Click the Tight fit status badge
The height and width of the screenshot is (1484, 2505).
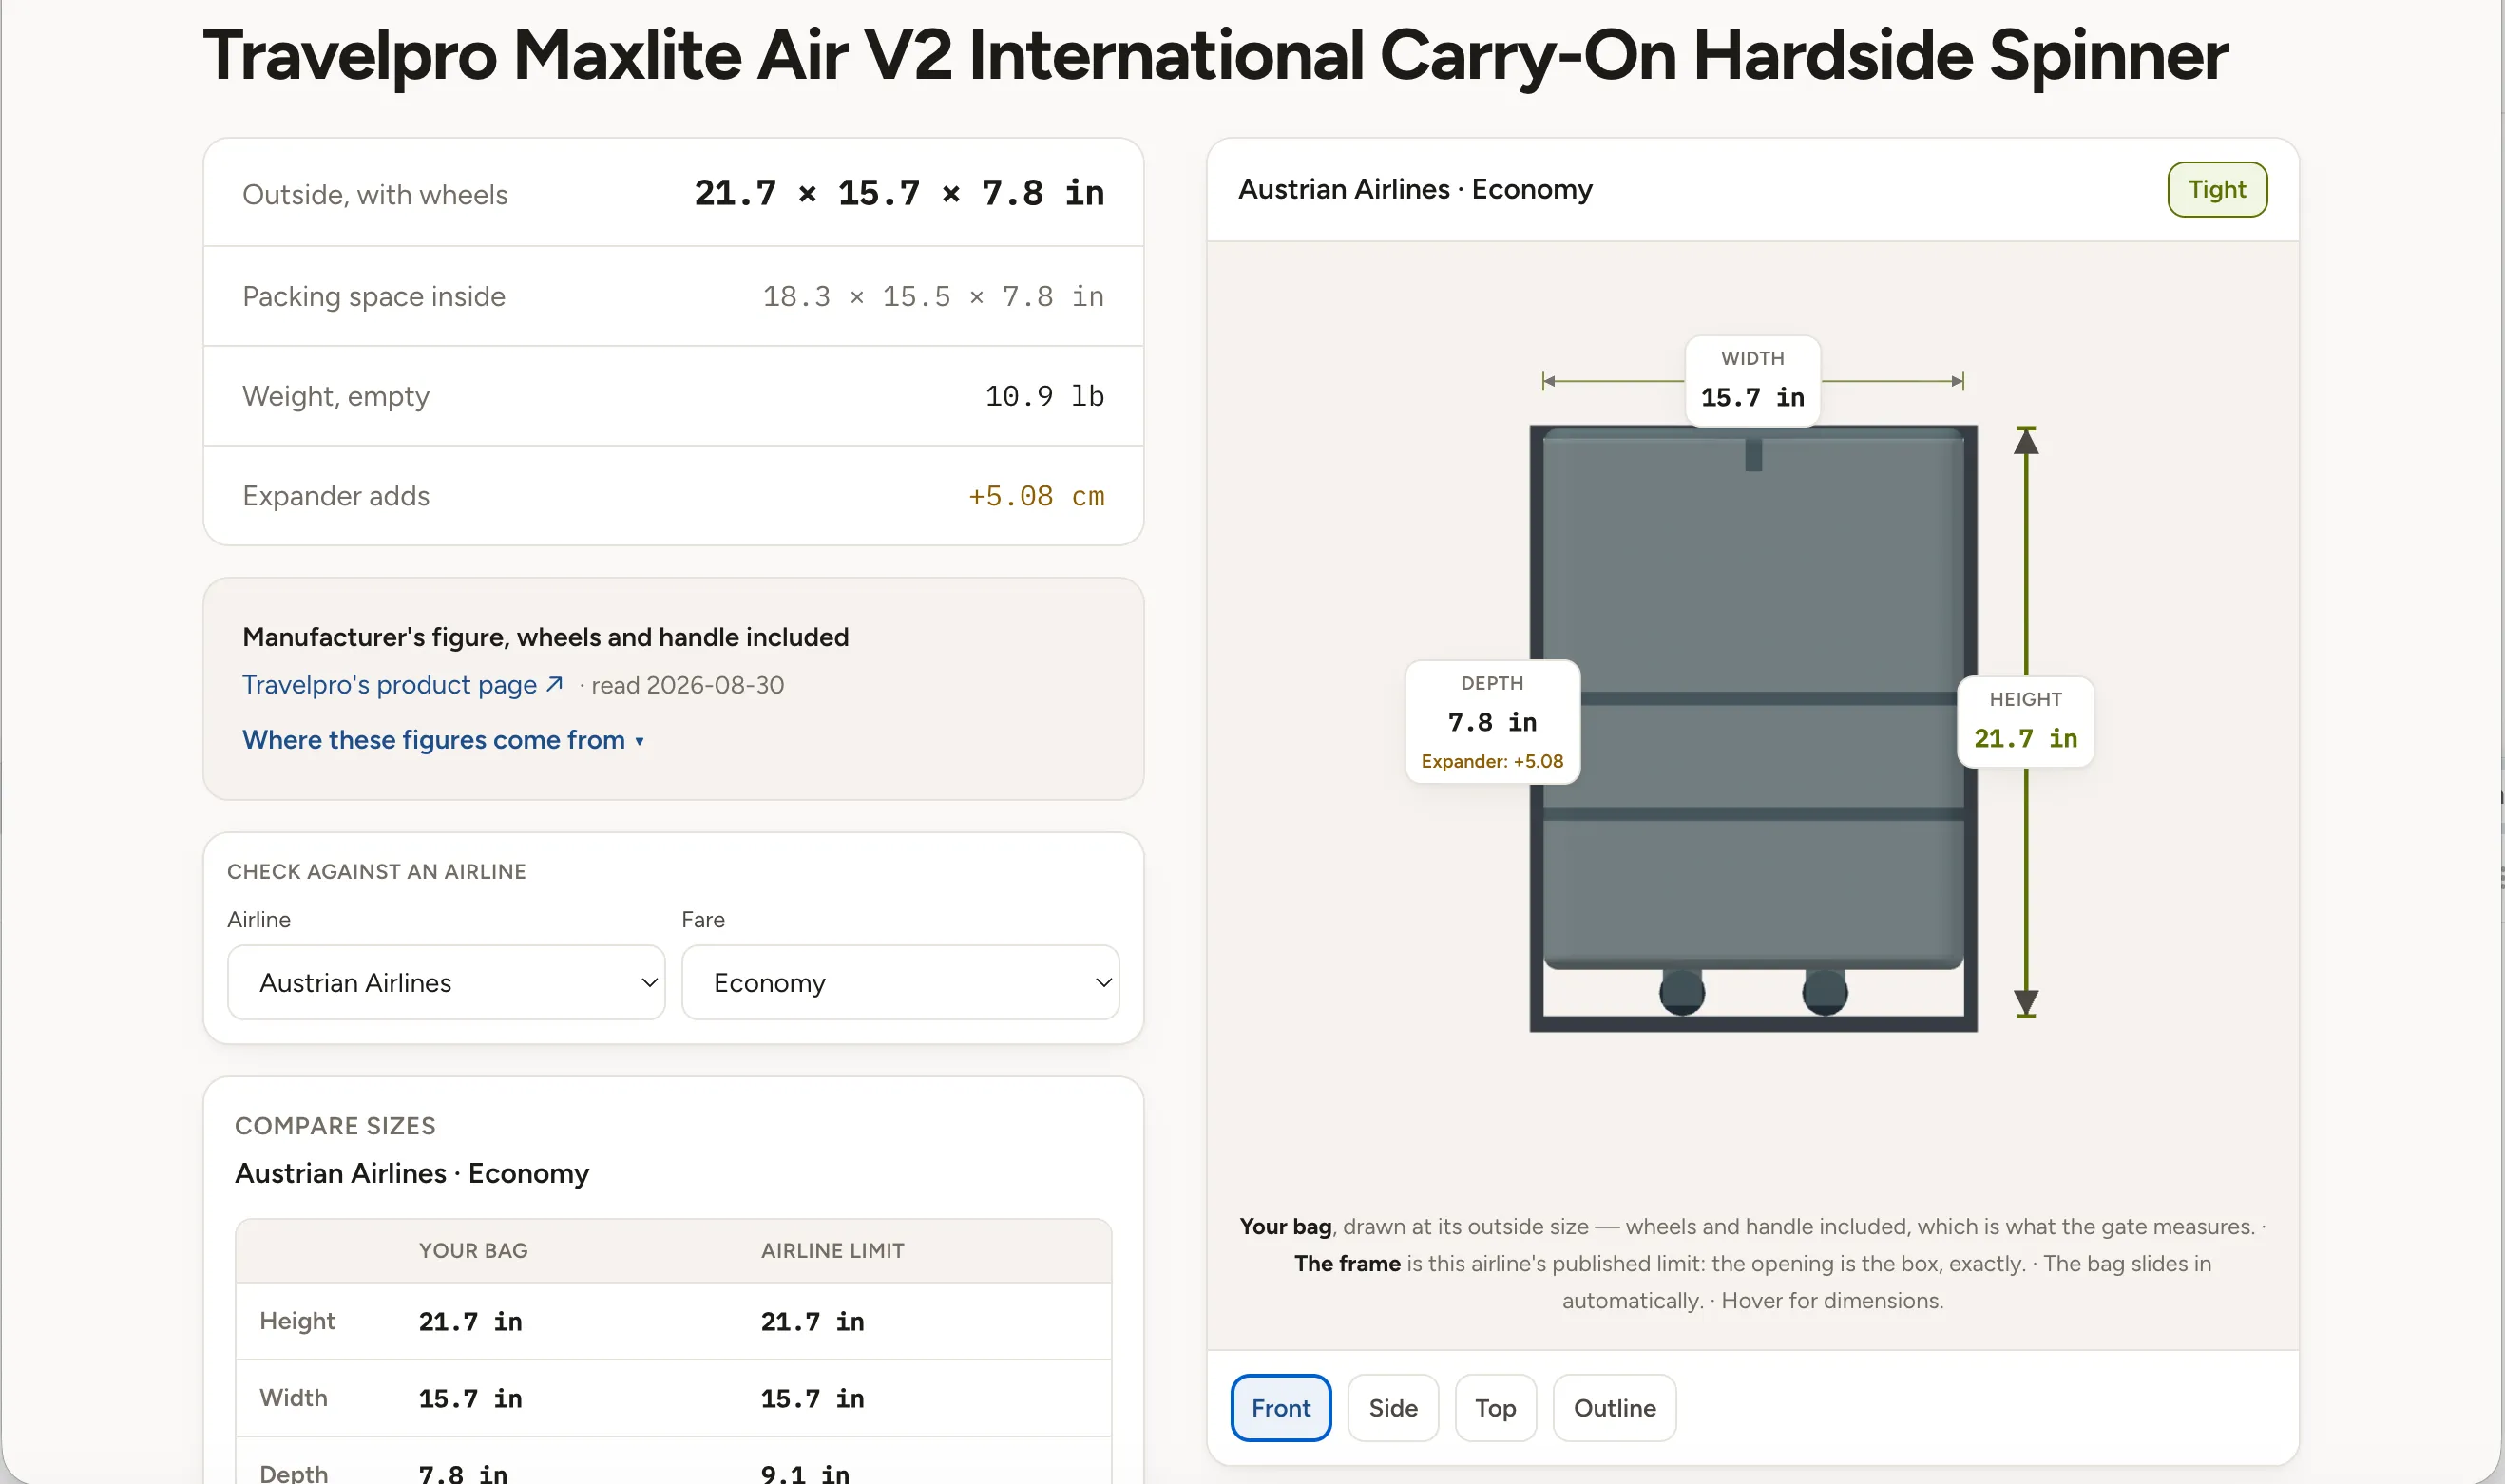point(2217,189)
